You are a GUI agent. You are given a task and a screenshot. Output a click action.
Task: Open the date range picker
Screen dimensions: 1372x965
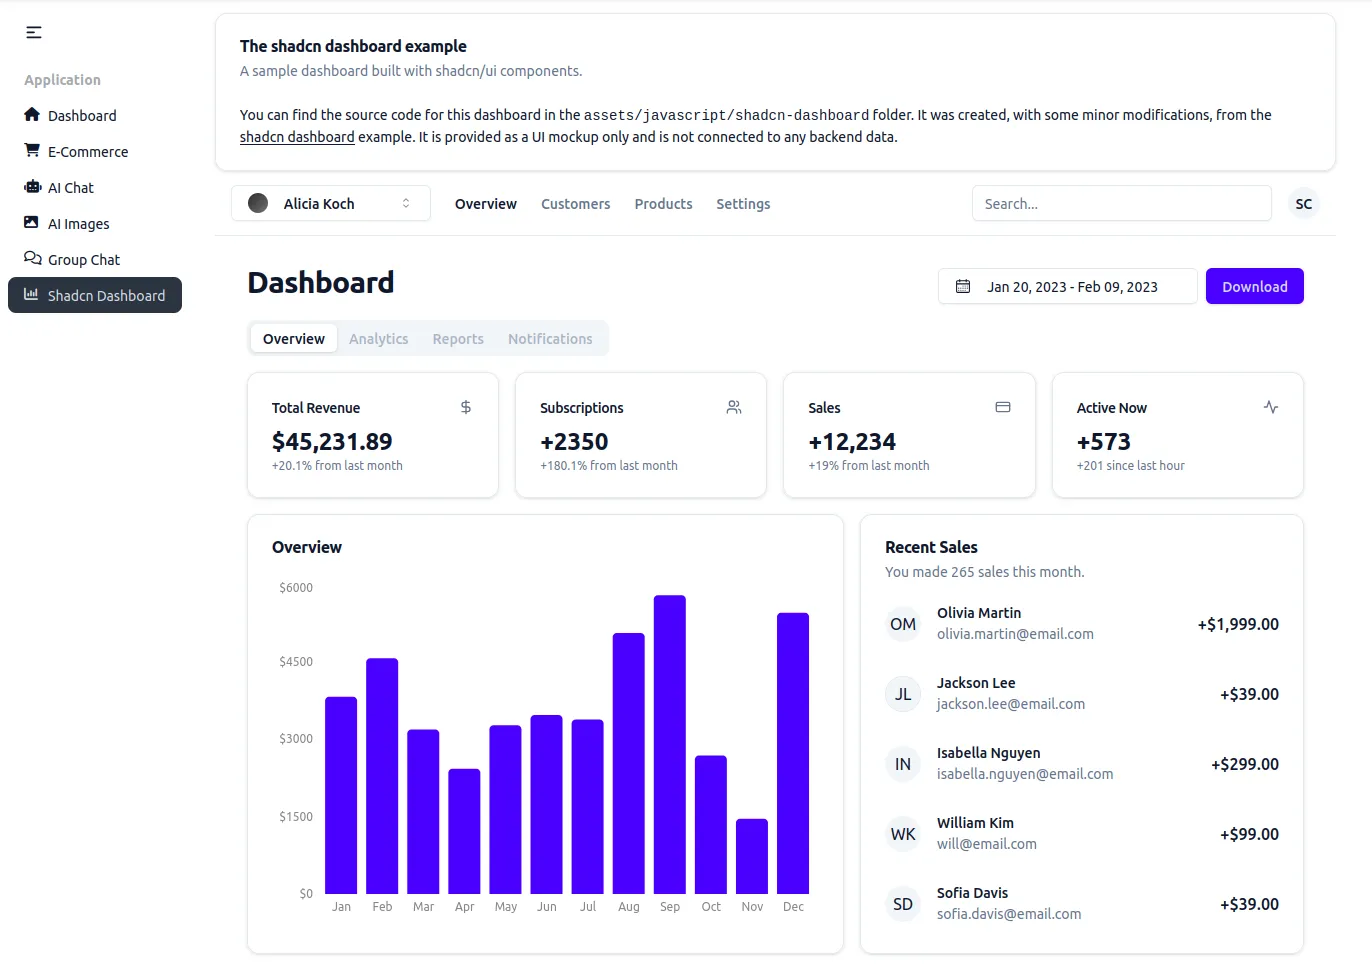pyautogui.click(x=1067, y=286)
